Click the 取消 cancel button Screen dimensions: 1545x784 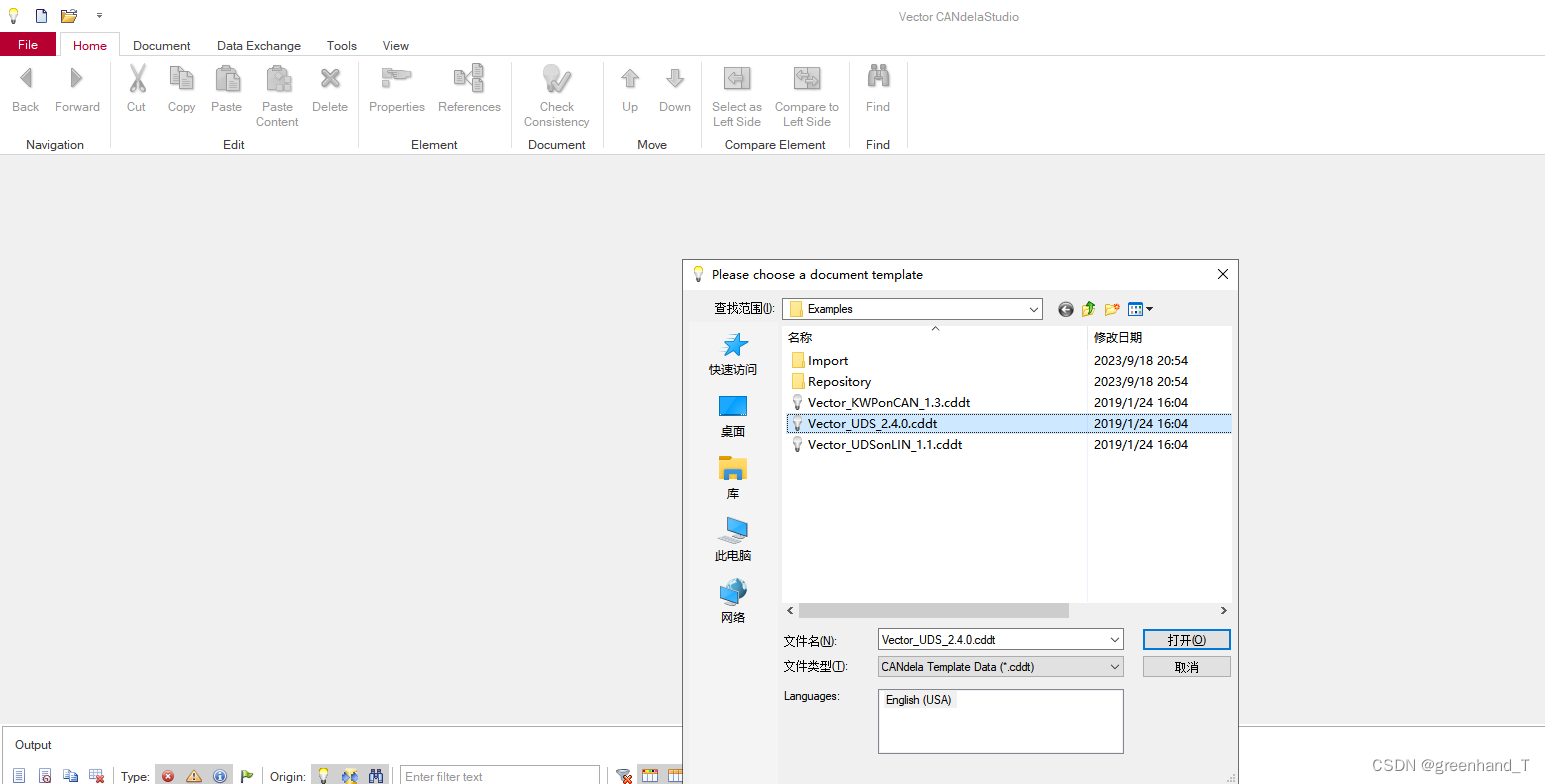[1187, 667]
